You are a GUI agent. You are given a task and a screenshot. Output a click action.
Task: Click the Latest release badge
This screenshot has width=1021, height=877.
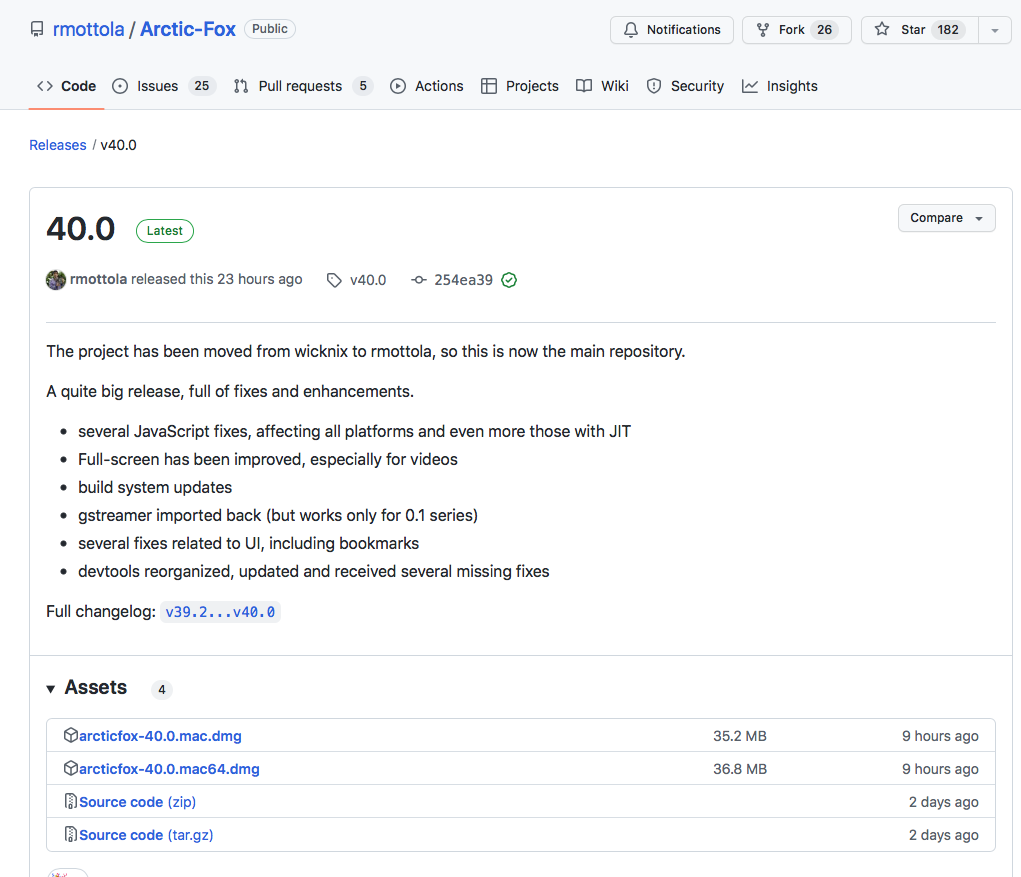coord(165,231)
